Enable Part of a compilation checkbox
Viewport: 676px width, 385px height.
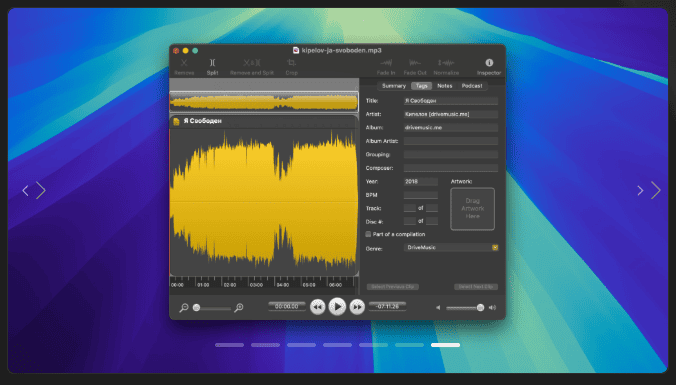pos(368,234)
